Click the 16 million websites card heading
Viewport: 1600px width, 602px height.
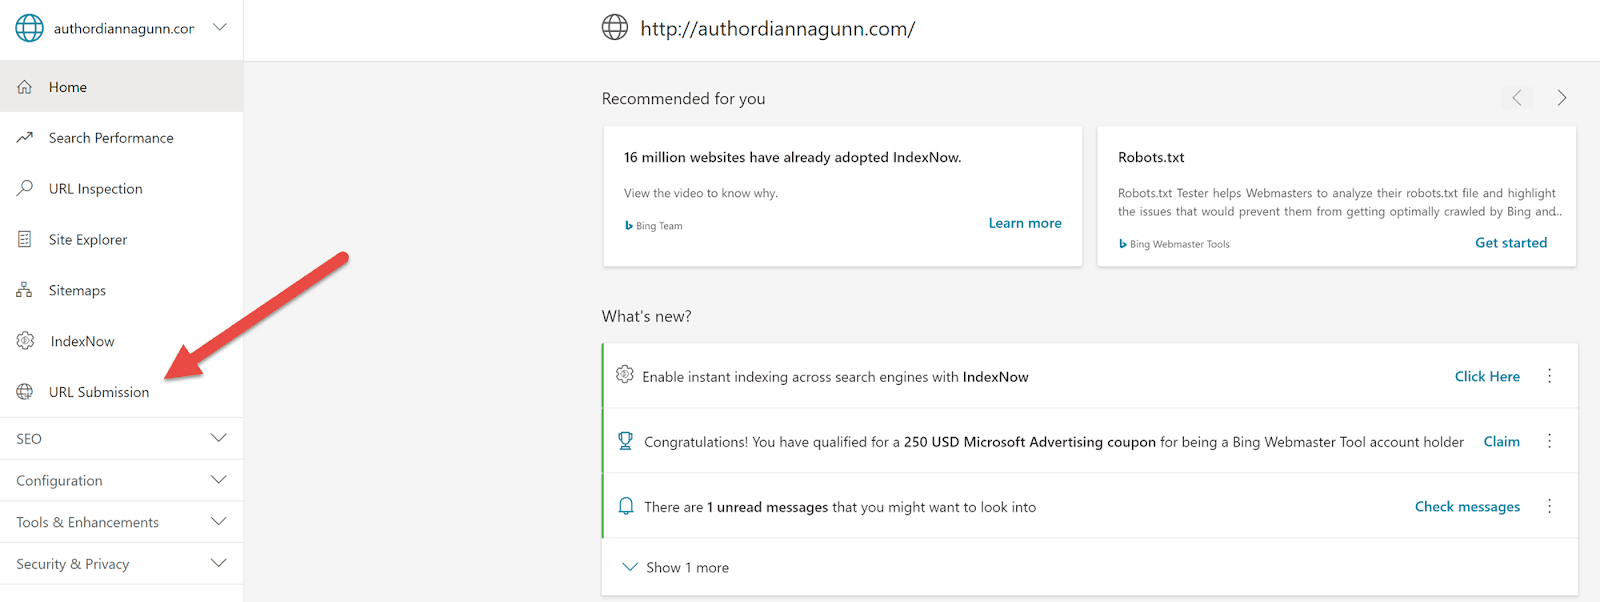(792, 157)
